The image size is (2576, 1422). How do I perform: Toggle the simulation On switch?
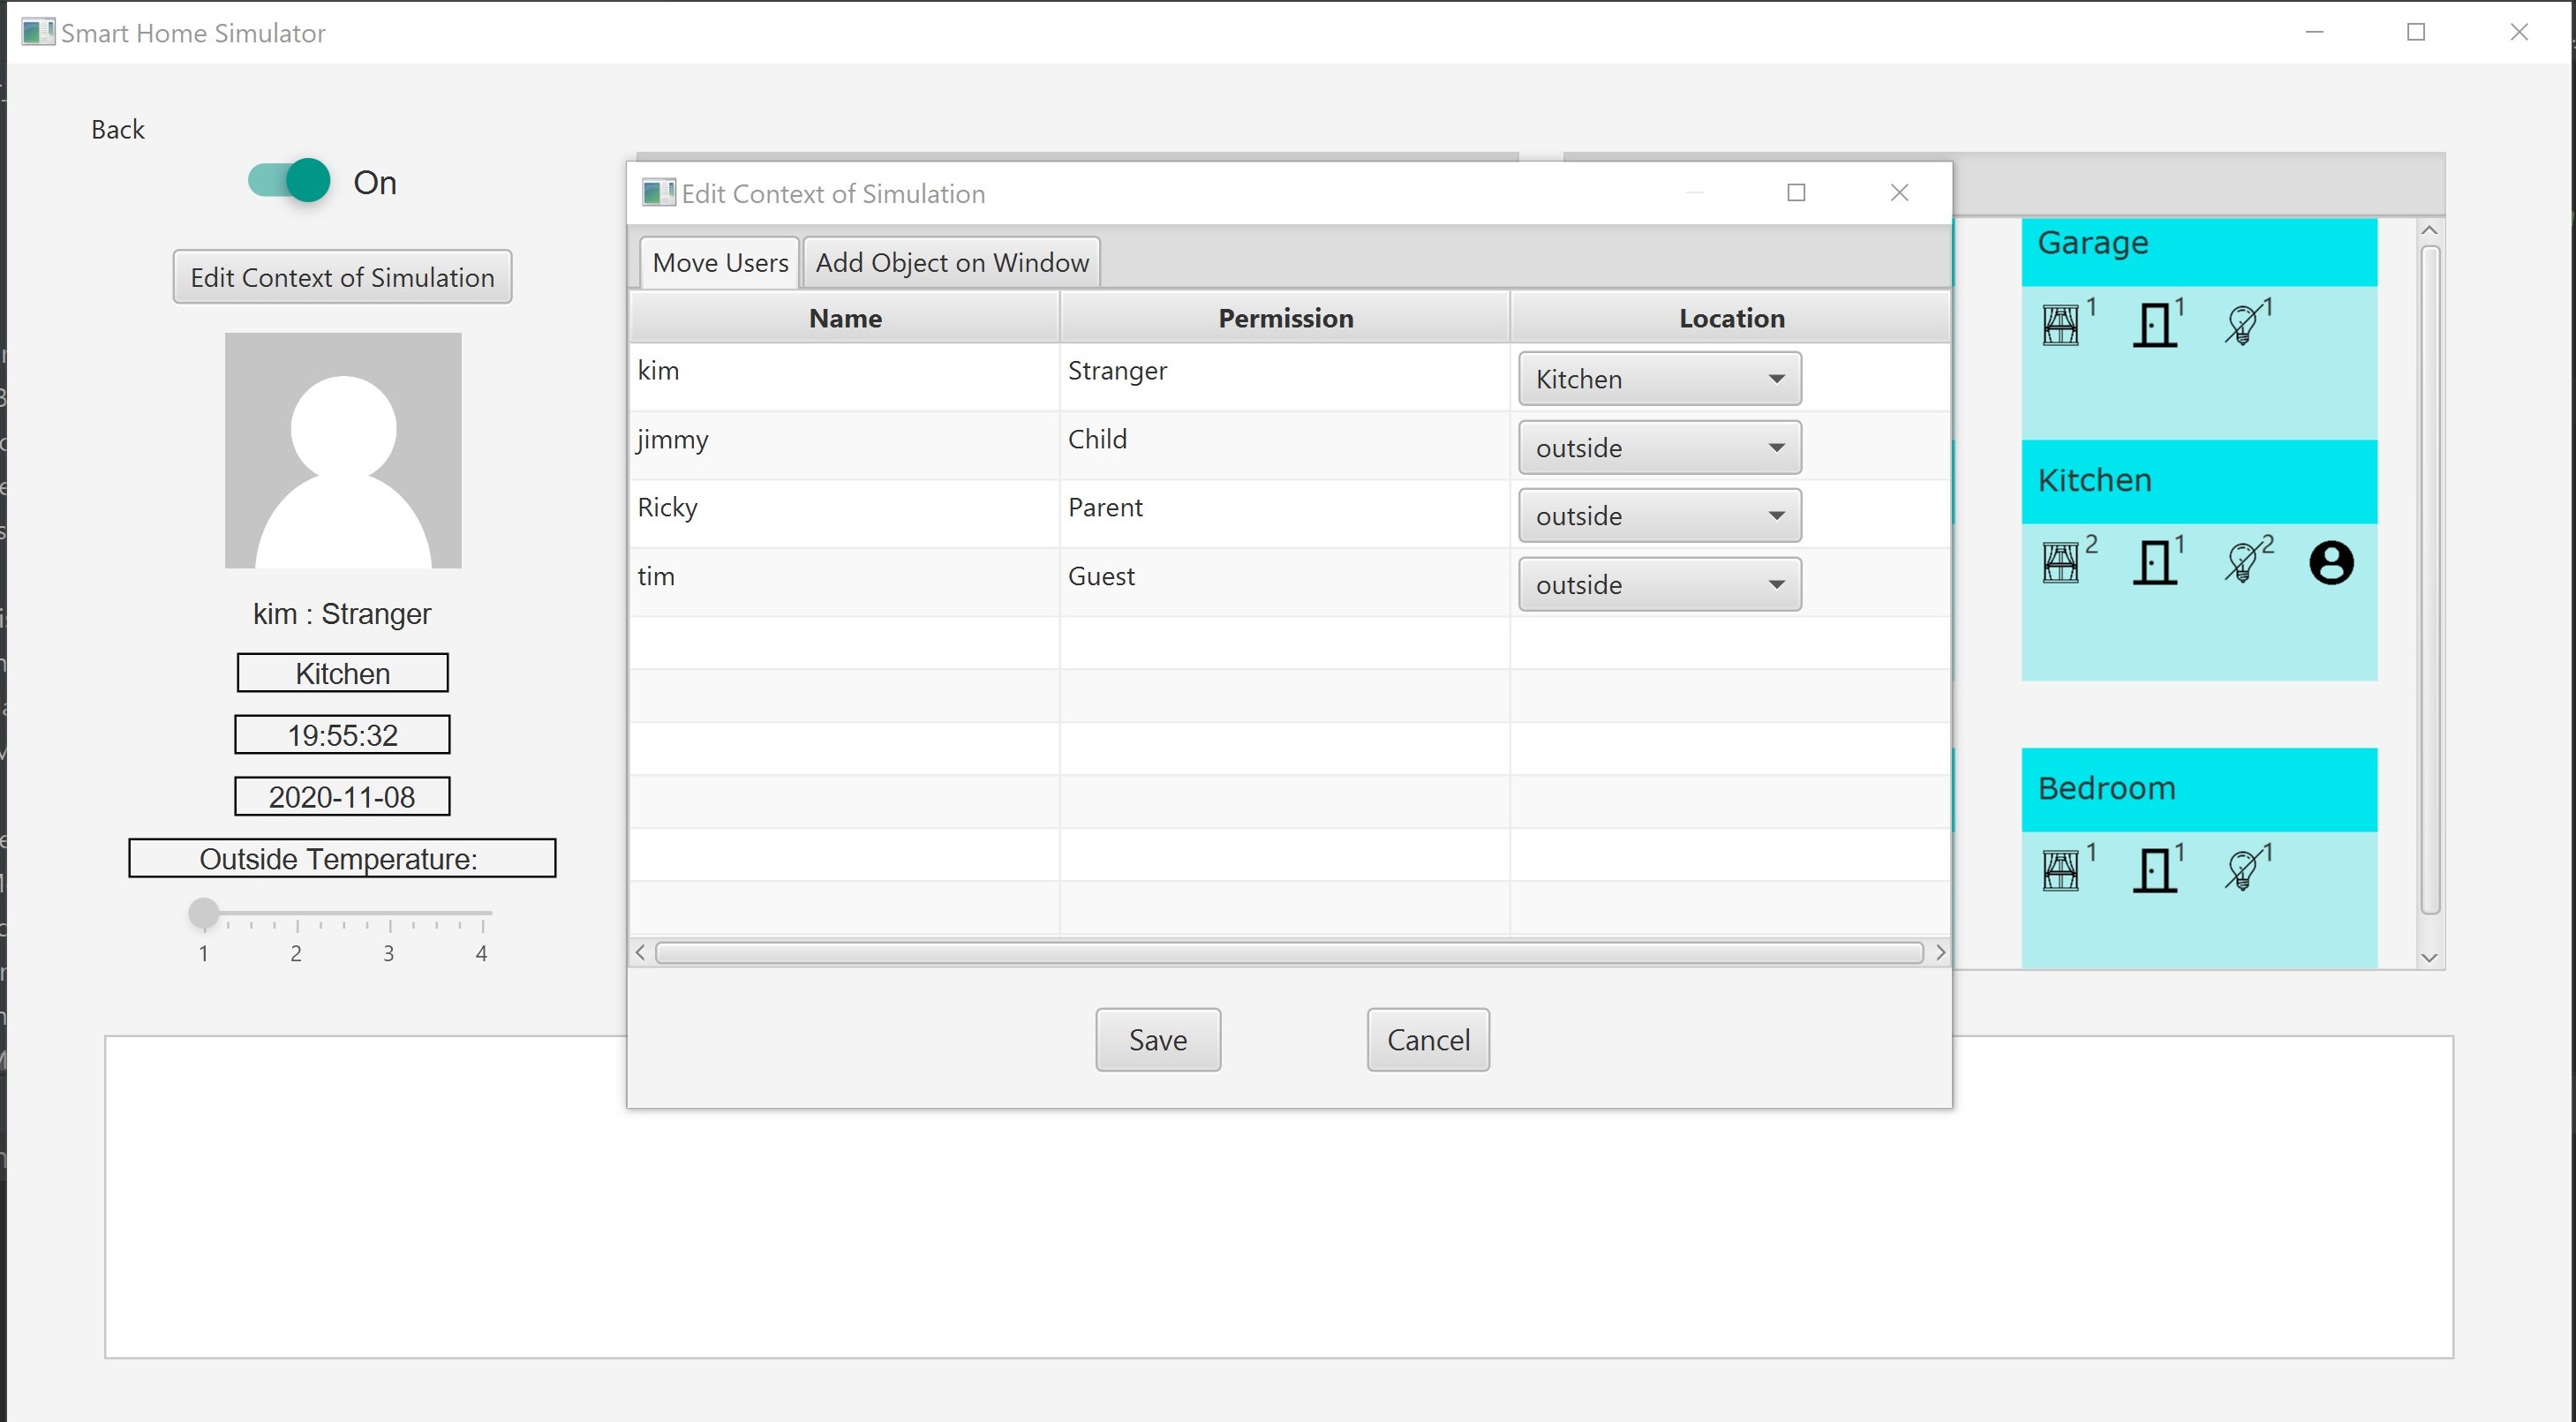point(290,181)
